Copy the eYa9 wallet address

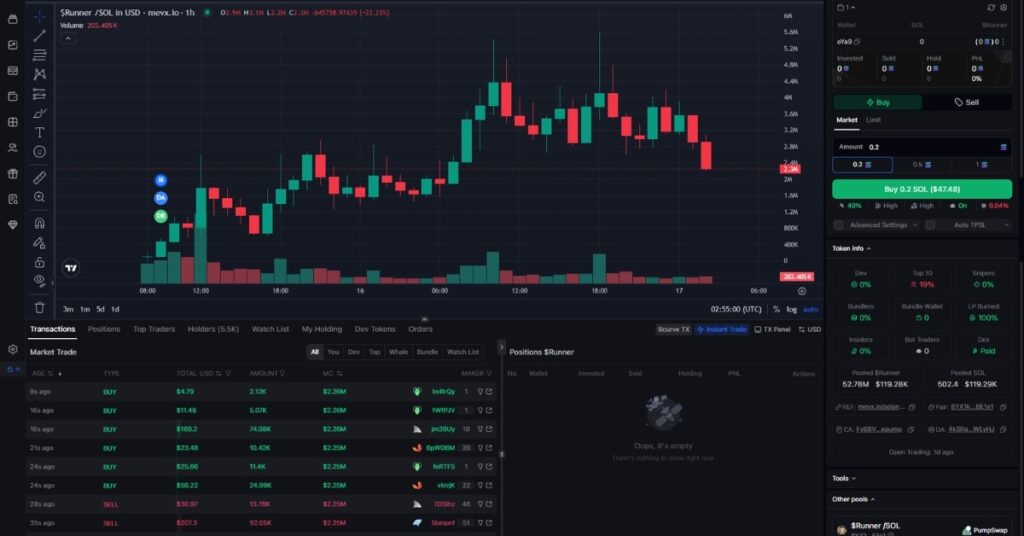coord(857,42)
